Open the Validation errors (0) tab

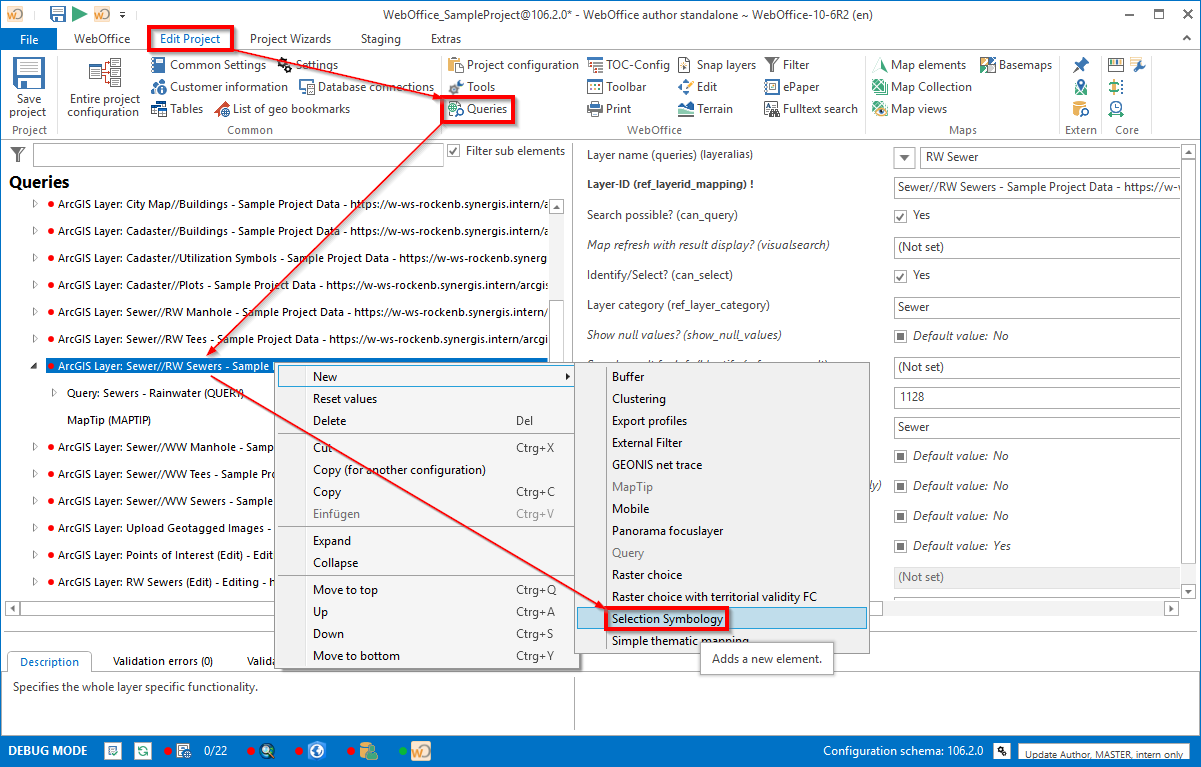[x=162, y=661]
